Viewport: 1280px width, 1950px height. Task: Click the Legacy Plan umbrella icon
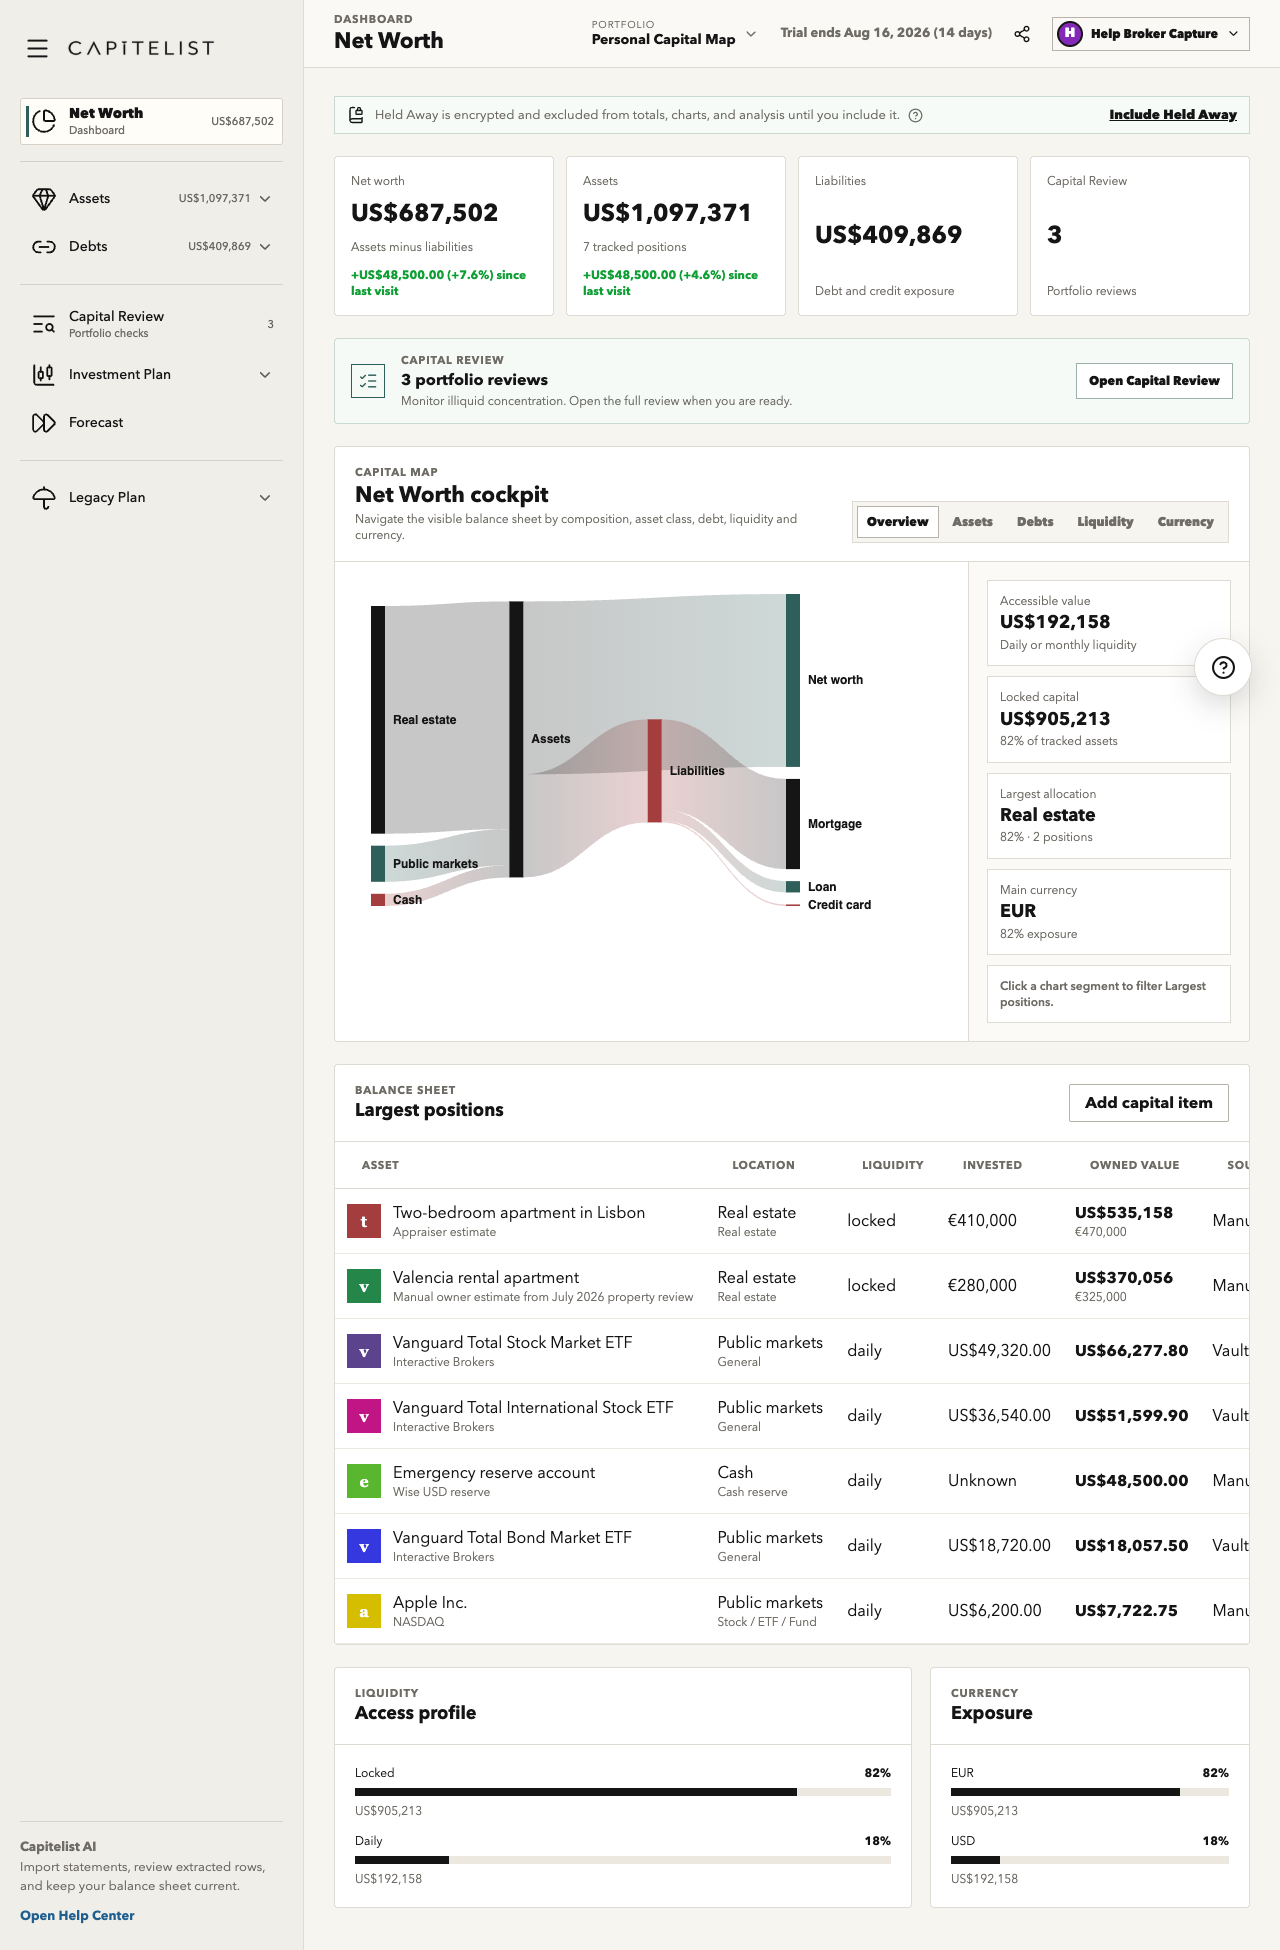pyautogui.click(x=44, y=498)
